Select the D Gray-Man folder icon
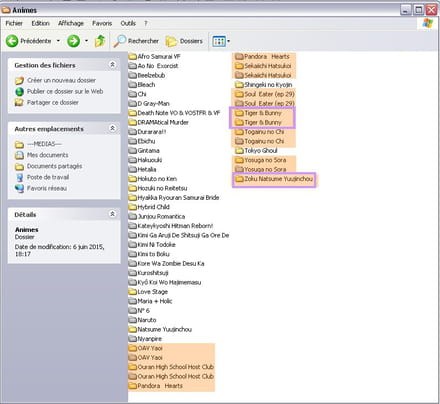440x404 pixels. coord(133,103)
